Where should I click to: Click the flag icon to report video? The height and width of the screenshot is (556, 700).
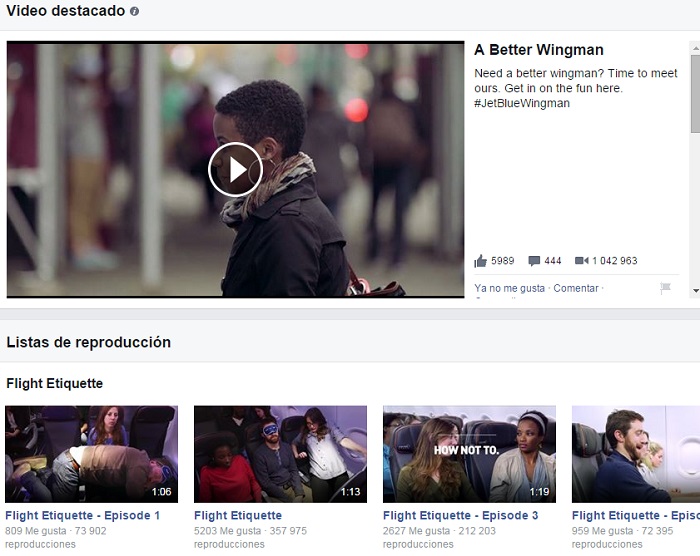tap(665, 288)
